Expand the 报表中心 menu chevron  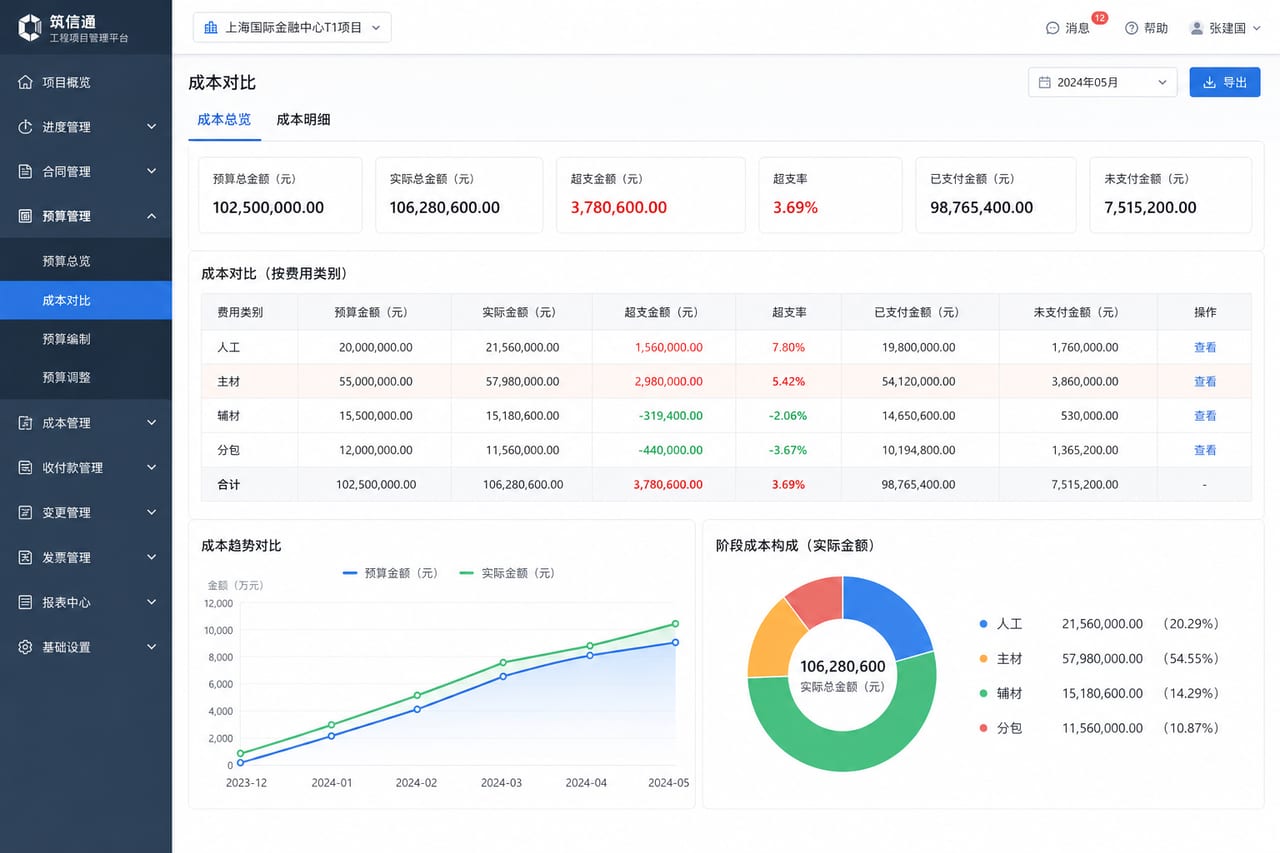tap(151, 603)
